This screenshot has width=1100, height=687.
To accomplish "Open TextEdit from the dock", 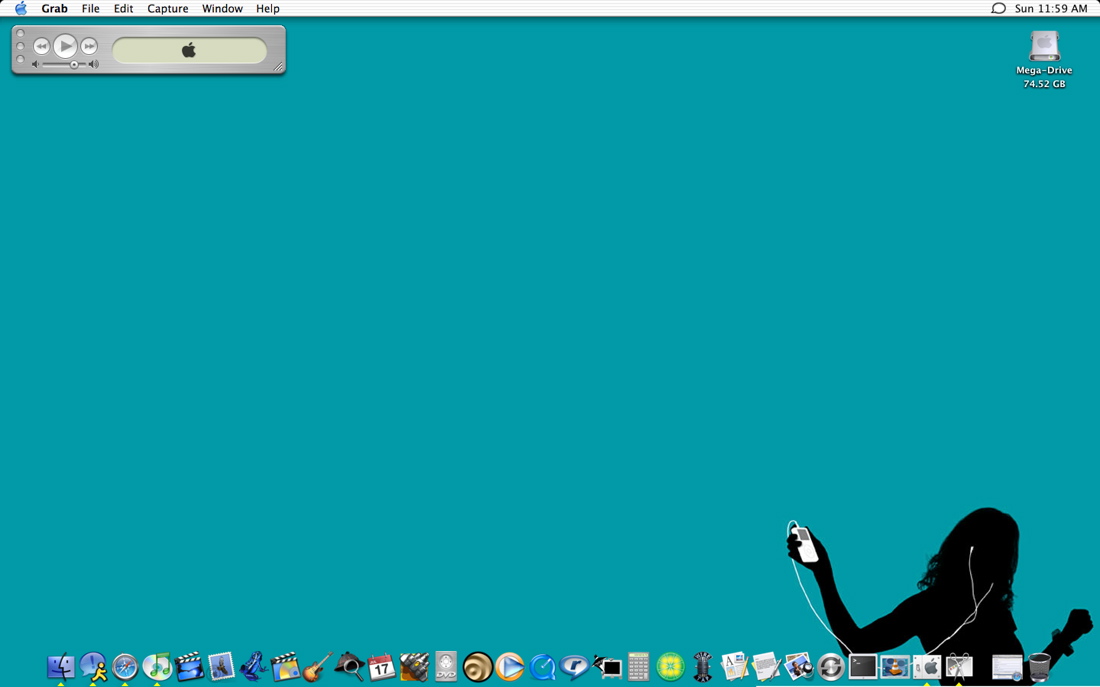I will tap(766, 666).
